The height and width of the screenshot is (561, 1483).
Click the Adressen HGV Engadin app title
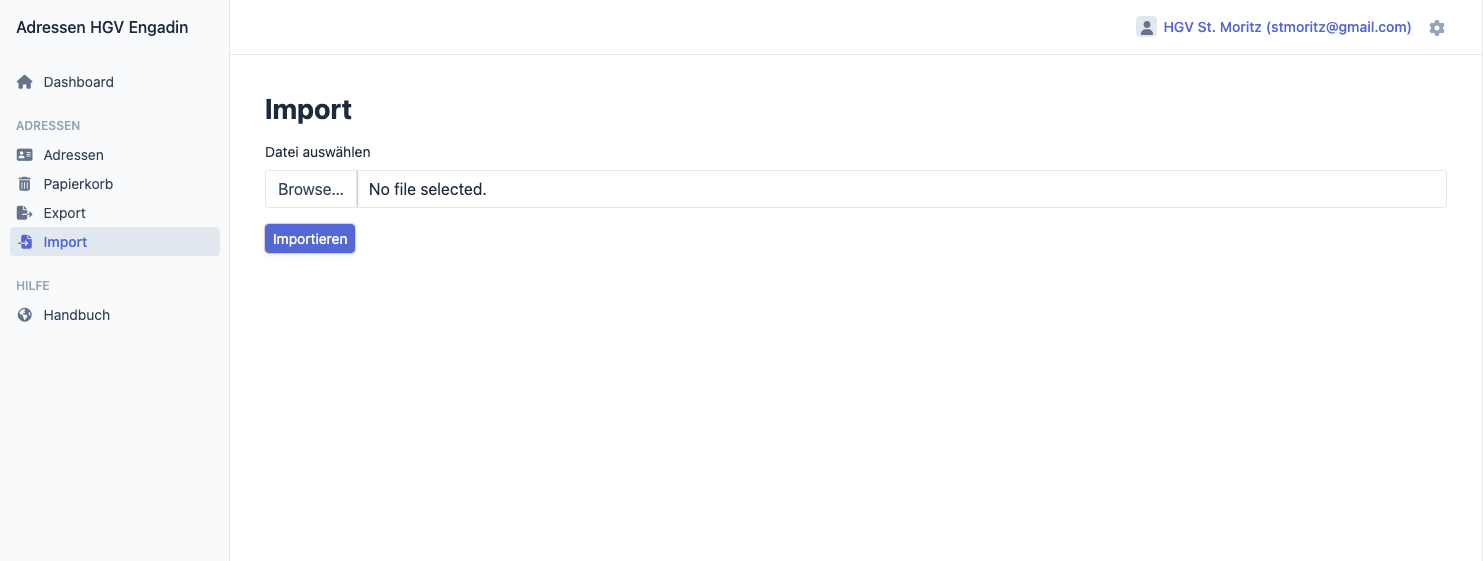[x=102, y=27]
